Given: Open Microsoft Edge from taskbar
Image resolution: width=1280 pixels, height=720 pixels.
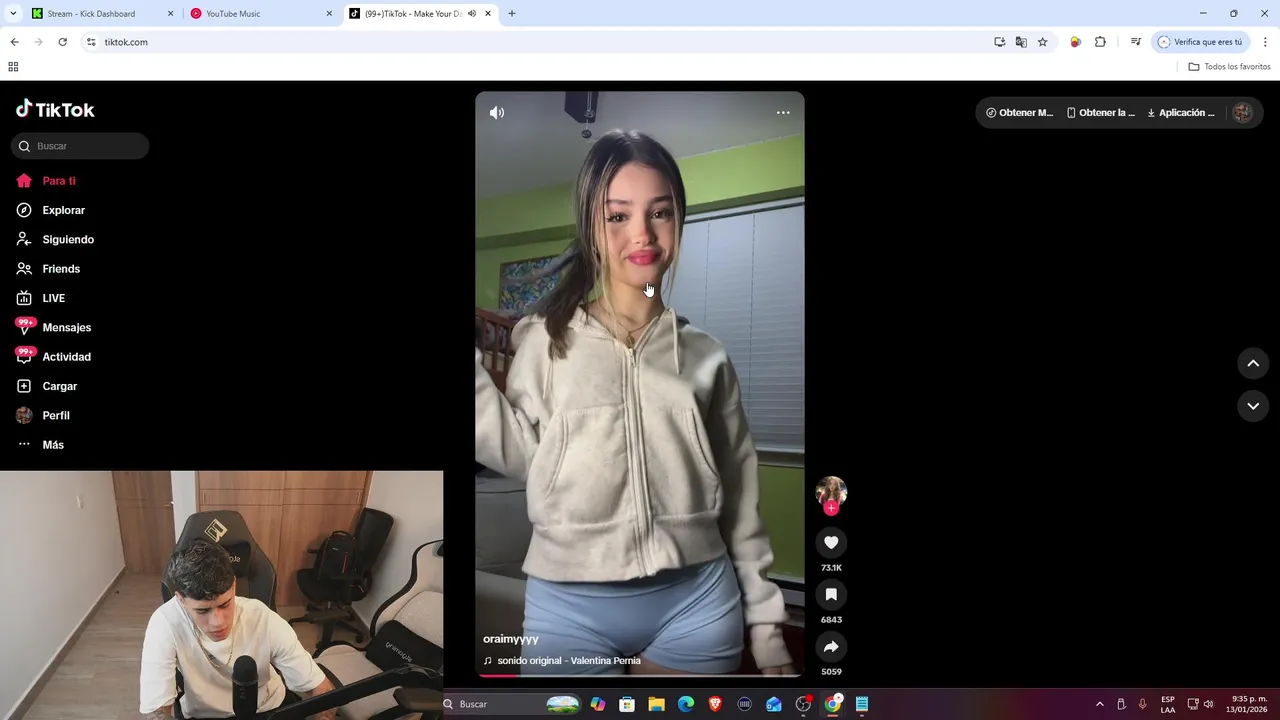Looking at the screenshot, I should 686,704.
